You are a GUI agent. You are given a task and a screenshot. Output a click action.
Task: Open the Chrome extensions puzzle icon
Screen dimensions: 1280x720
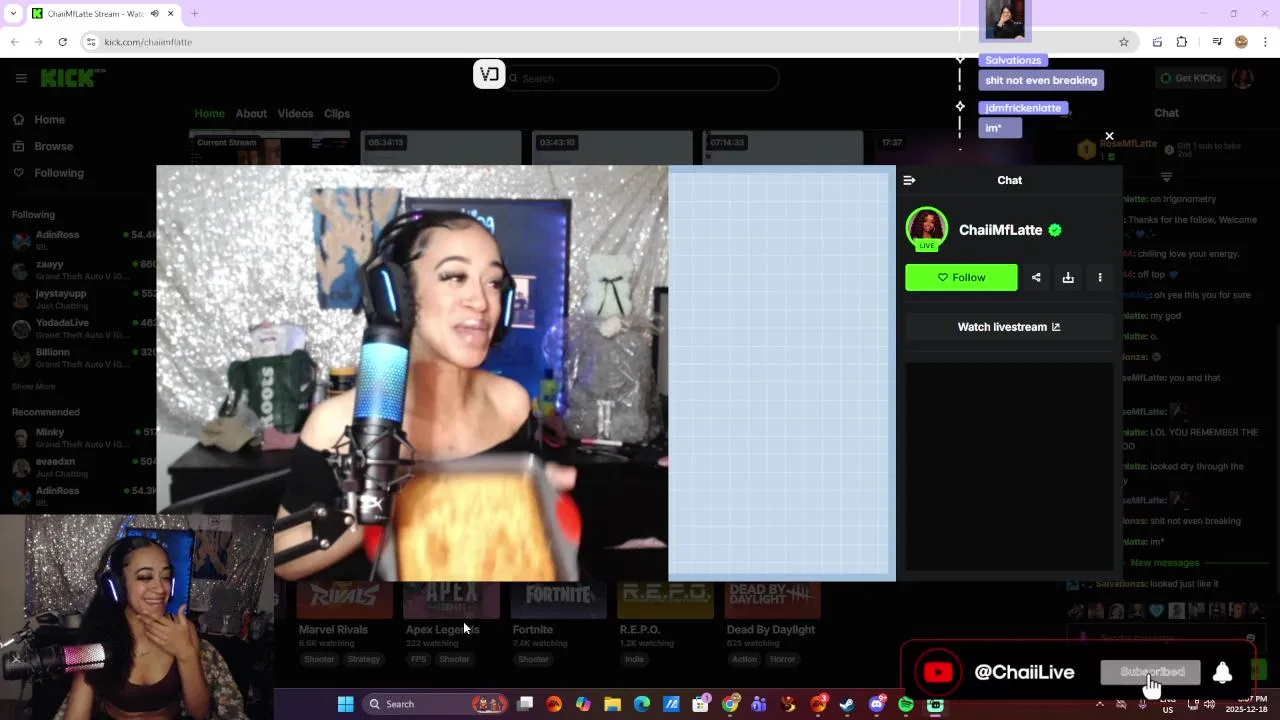[x=1182, y=42]
